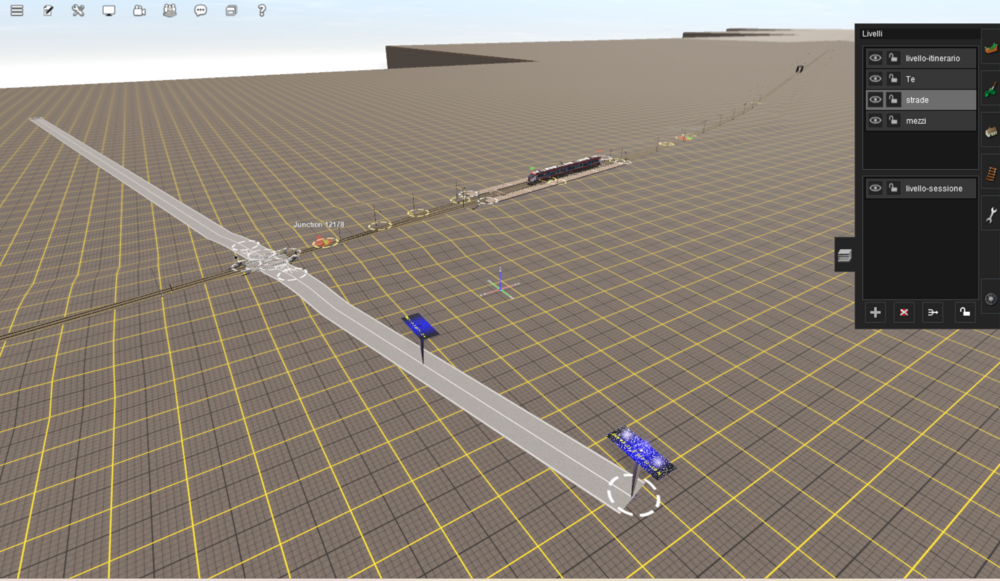Open the tools wrench-and-screwdriver menu
Viewport: 1000px width, 581px height.
coord(78,11)
